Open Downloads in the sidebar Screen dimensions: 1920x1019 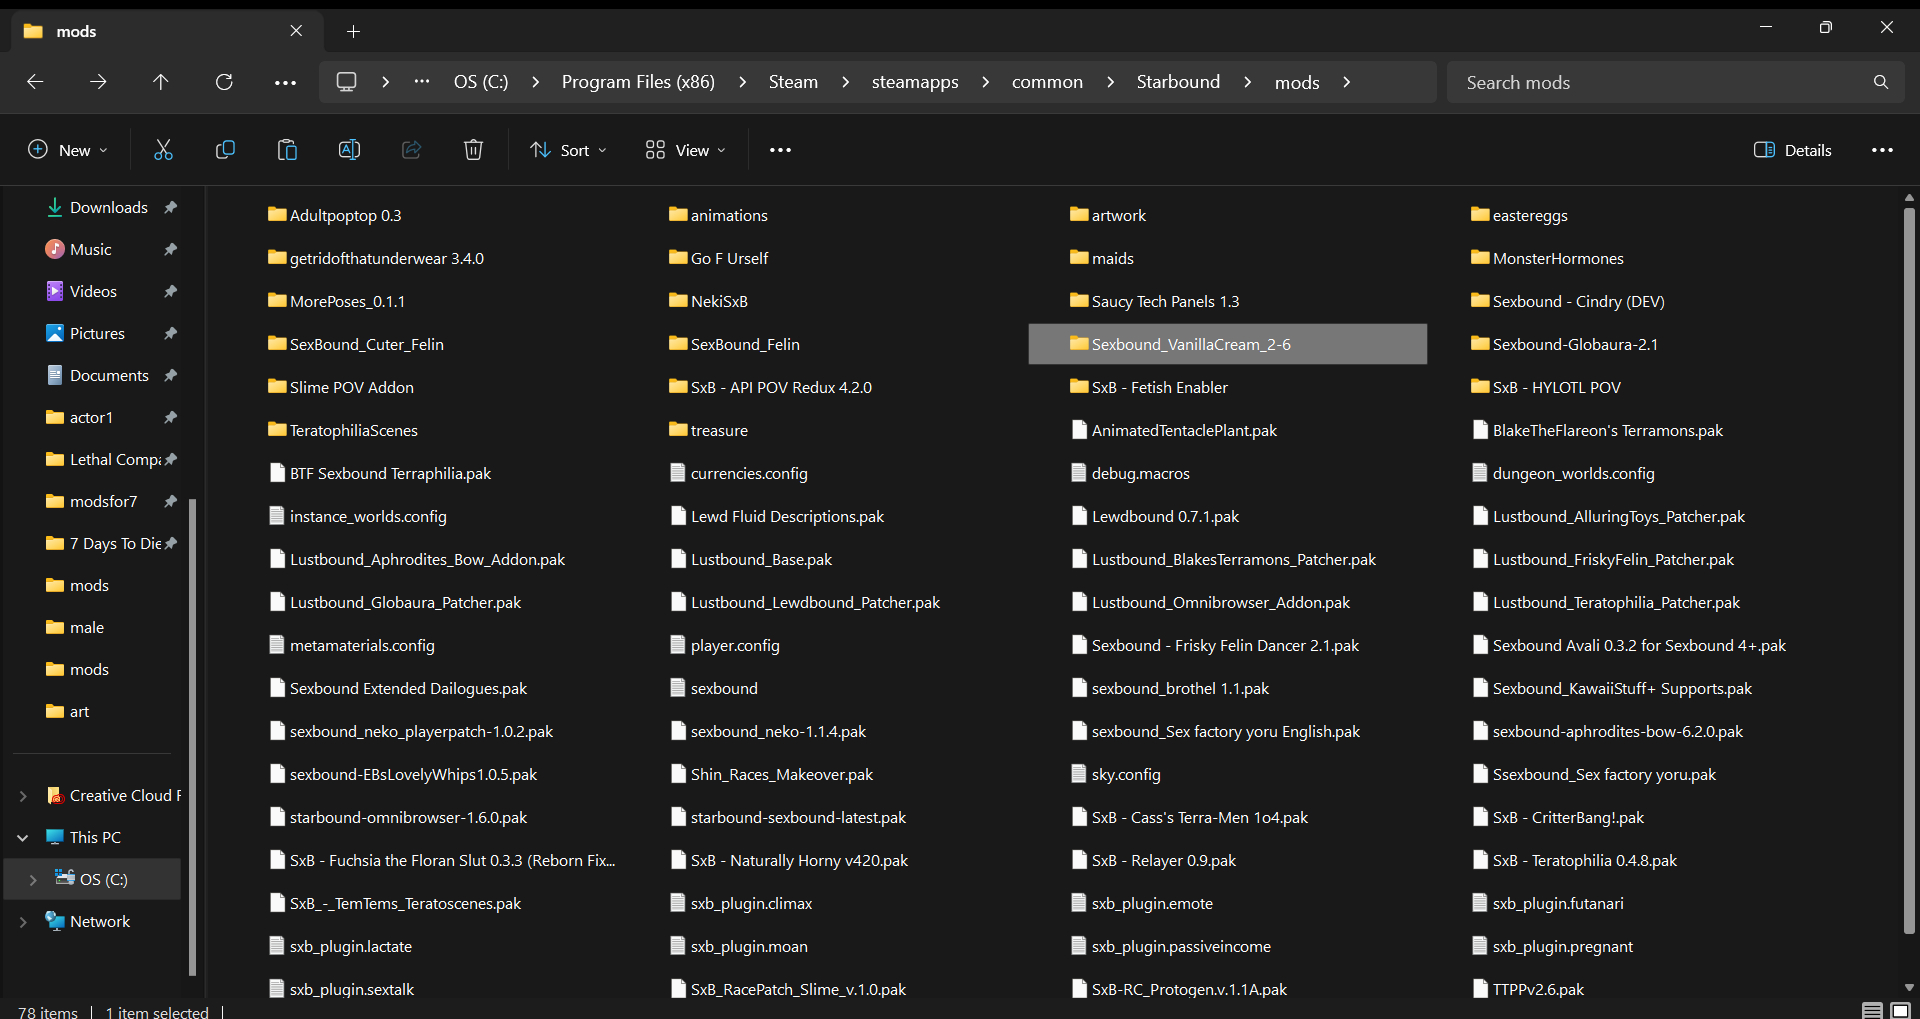pos(108,207)
